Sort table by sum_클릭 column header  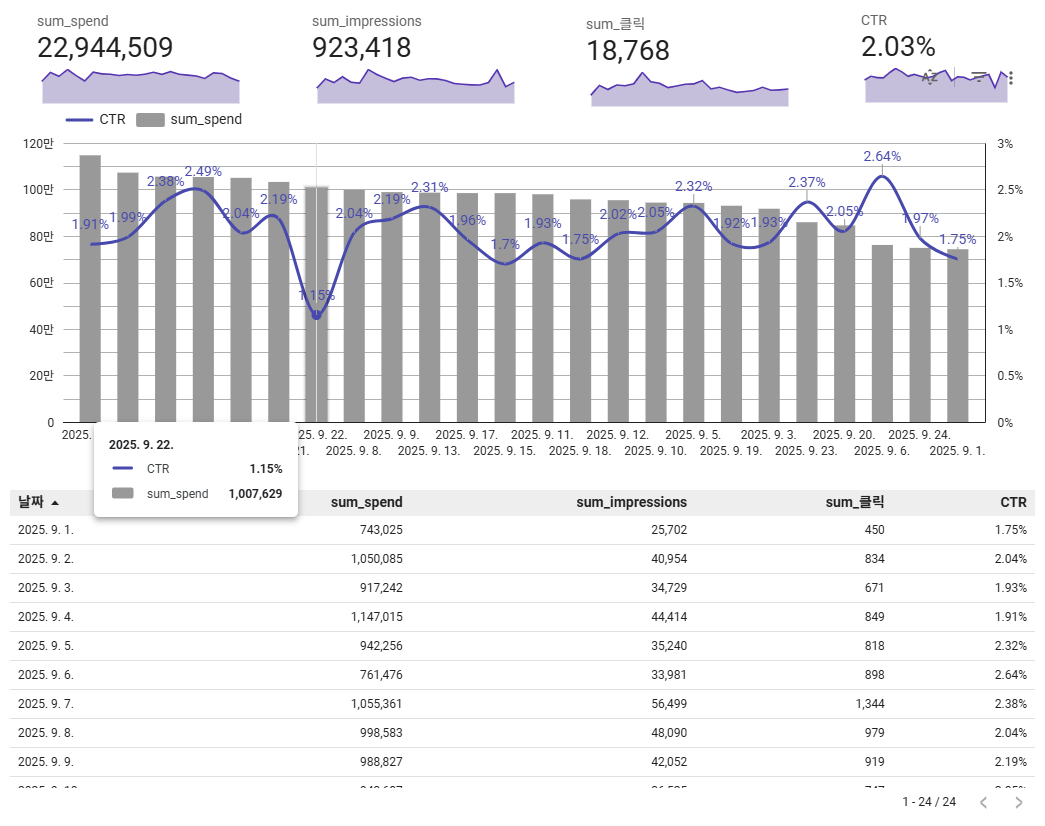pos(854,503)
